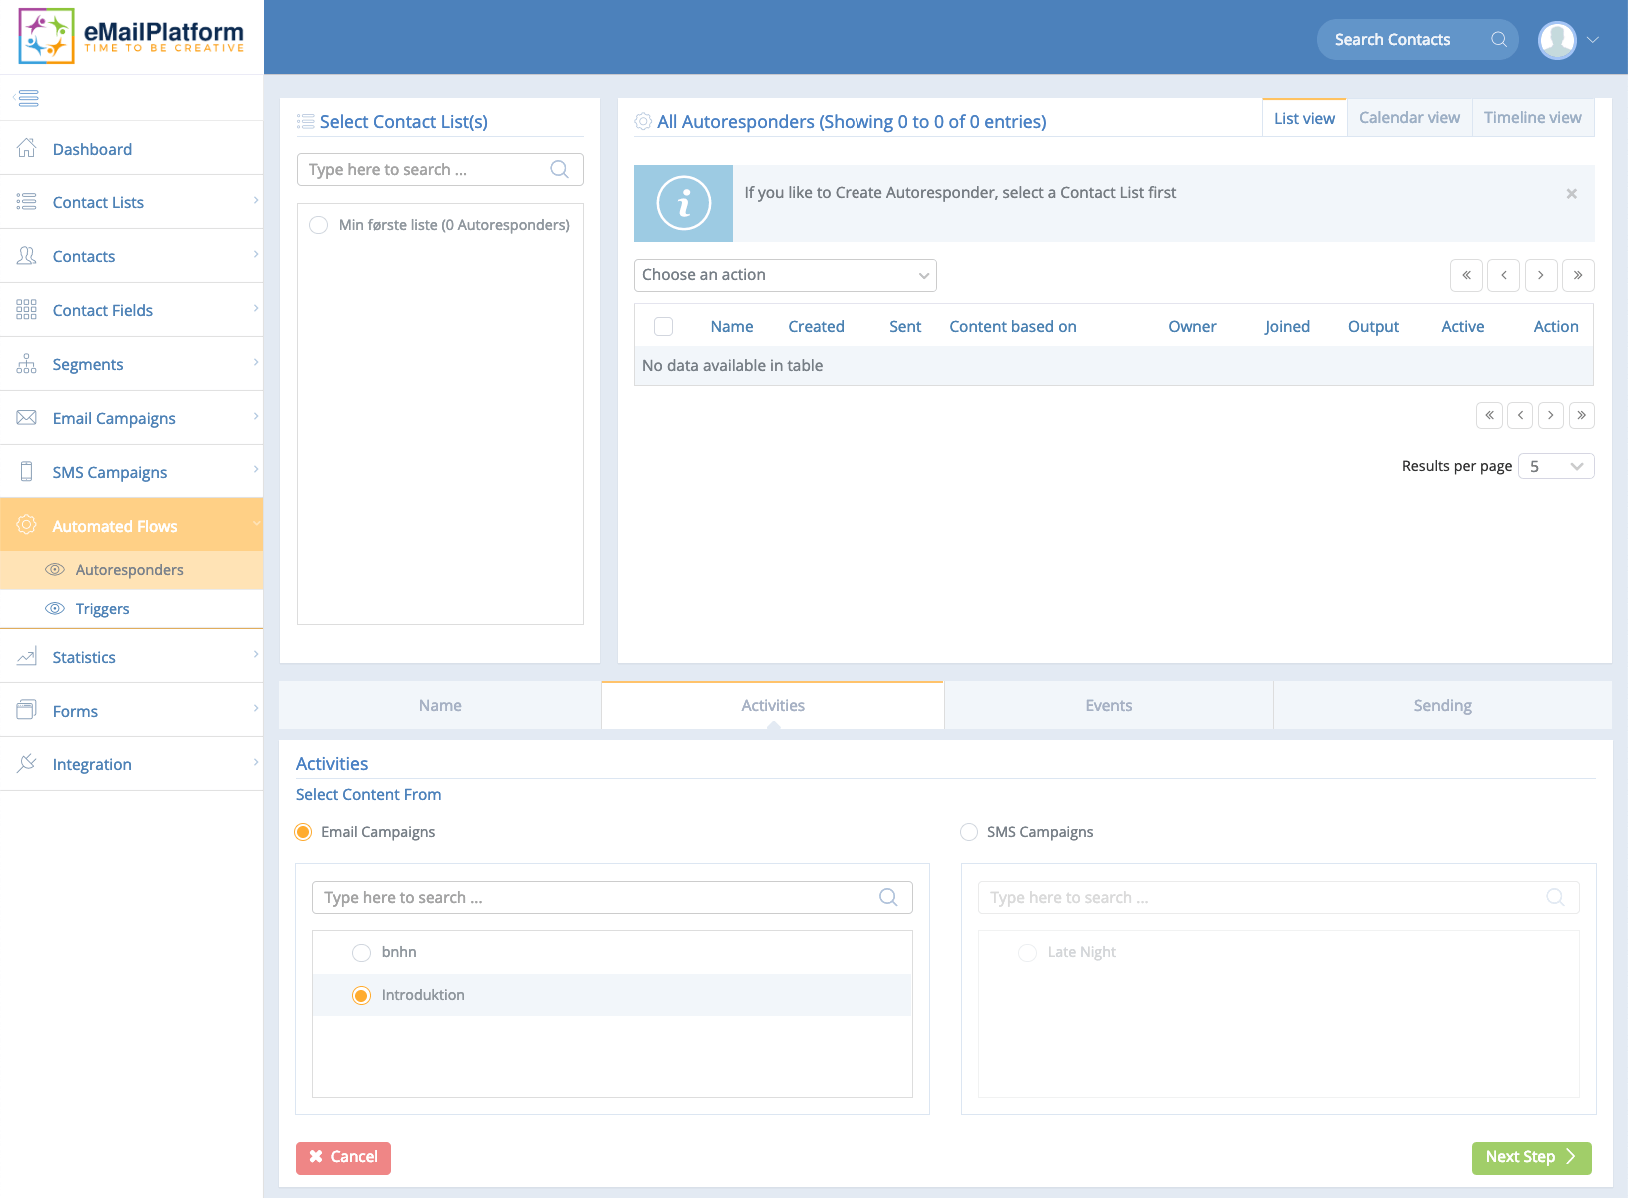Select the Contacts people icon

tap(27, 256)
